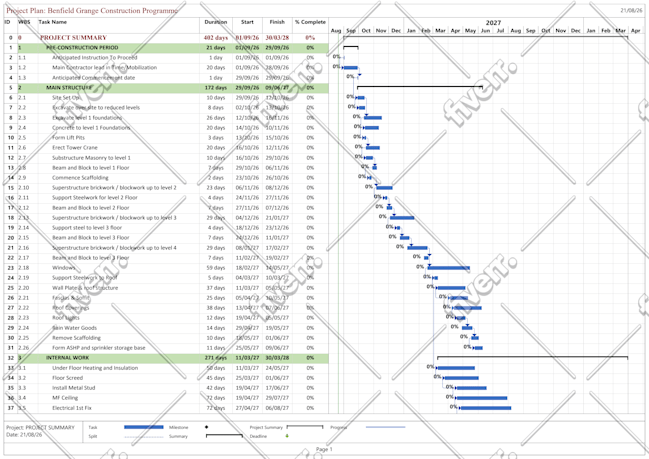Click task 'Rain Water Goods'
Viewport: 649px width, 459px height.
[x=75, y=328]
